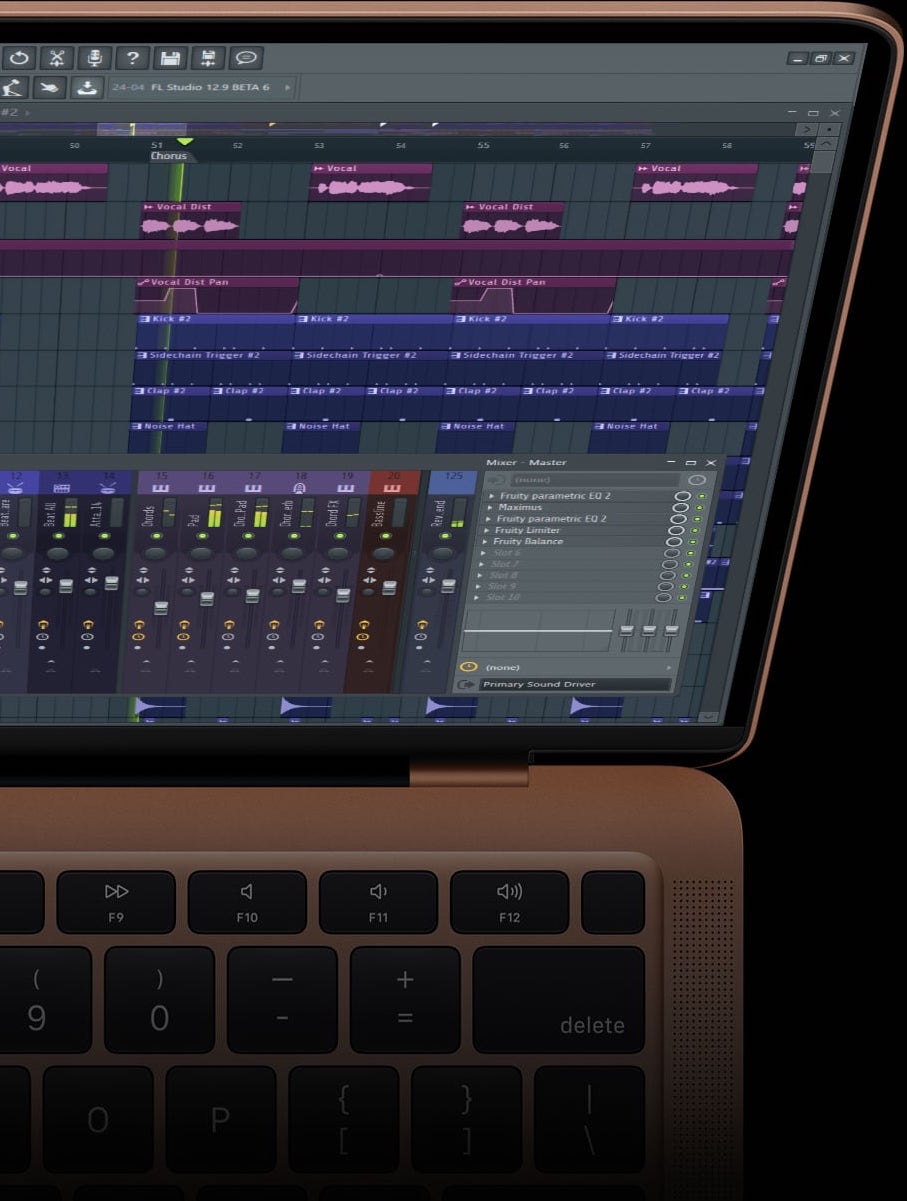Click piano icon atop Bassline track 20
The width and height of the screenshot is (907, 1201).
pyautogui.click(x=392, y=488)
